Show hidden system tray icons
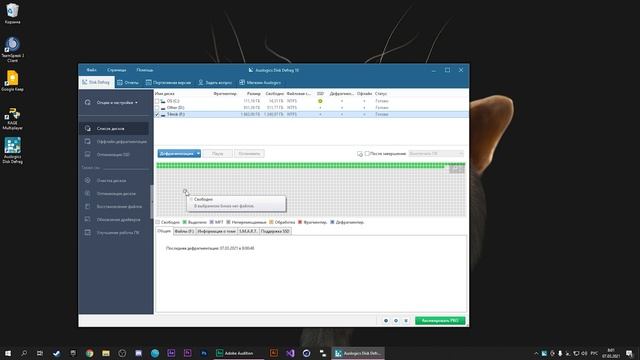The image size is (640, 360). 536,353
